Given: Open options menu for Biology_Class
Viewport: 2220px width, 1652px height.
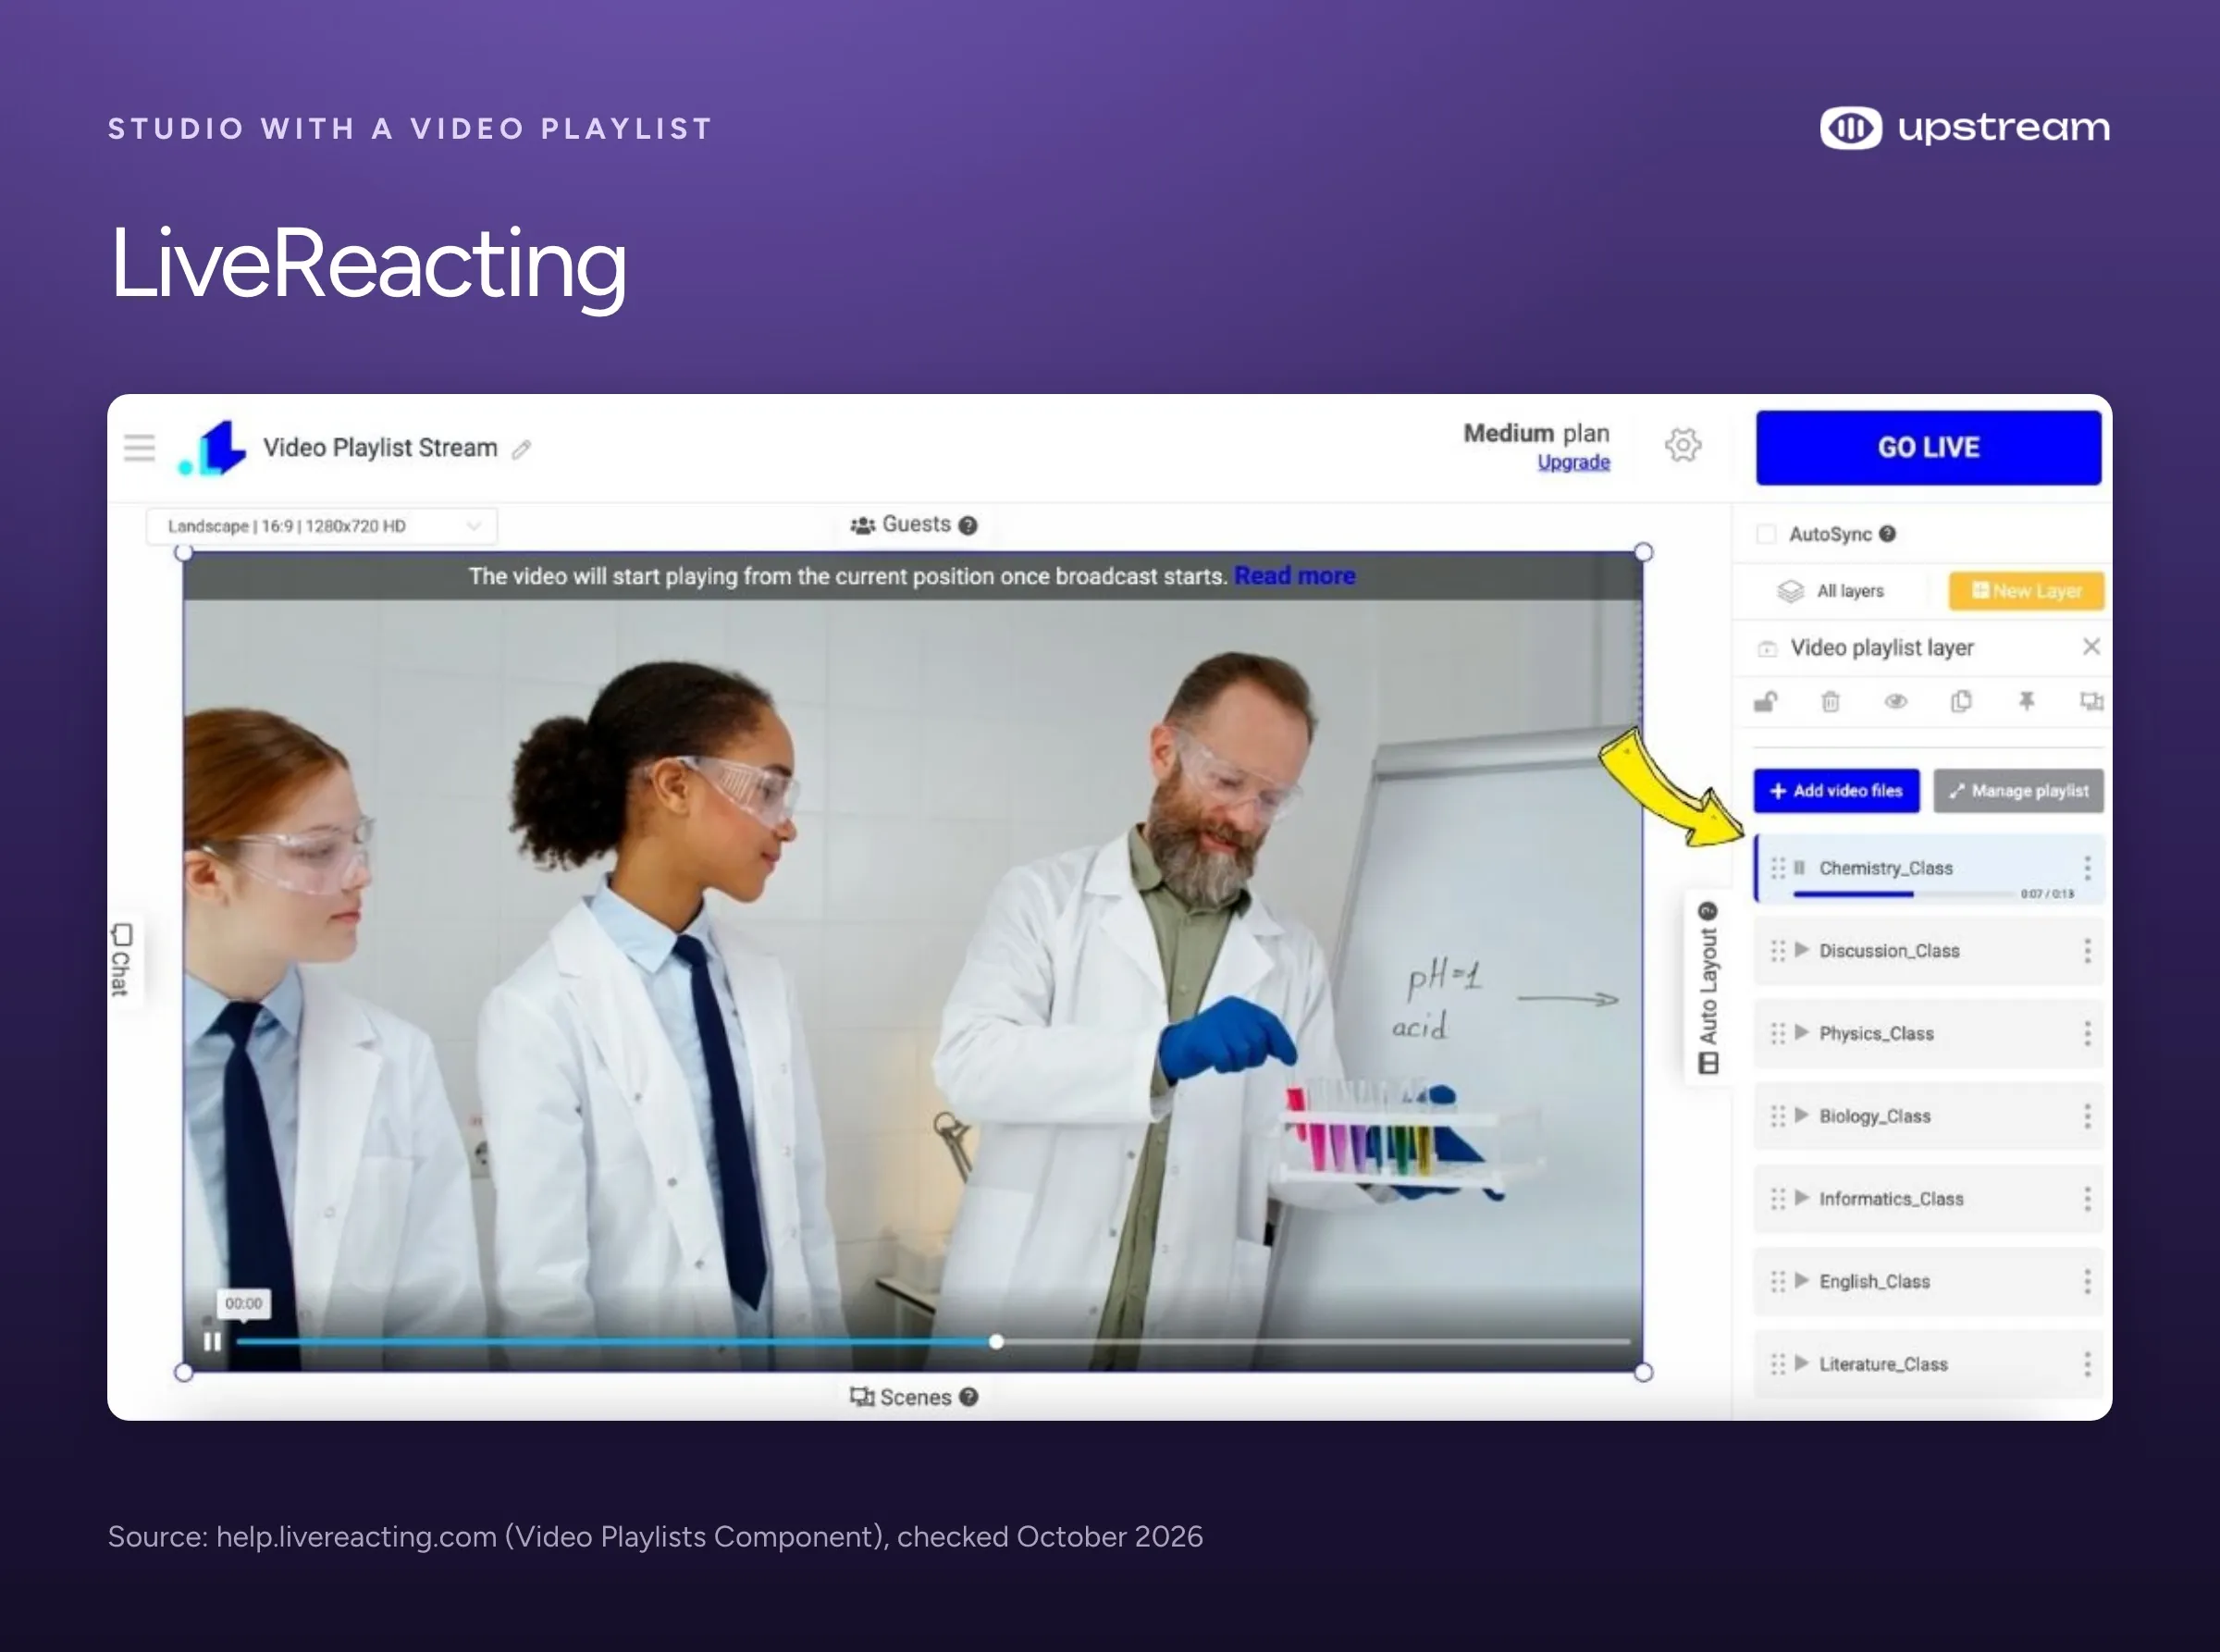Looking at the screenshot, I should tap(2087, 1116).
